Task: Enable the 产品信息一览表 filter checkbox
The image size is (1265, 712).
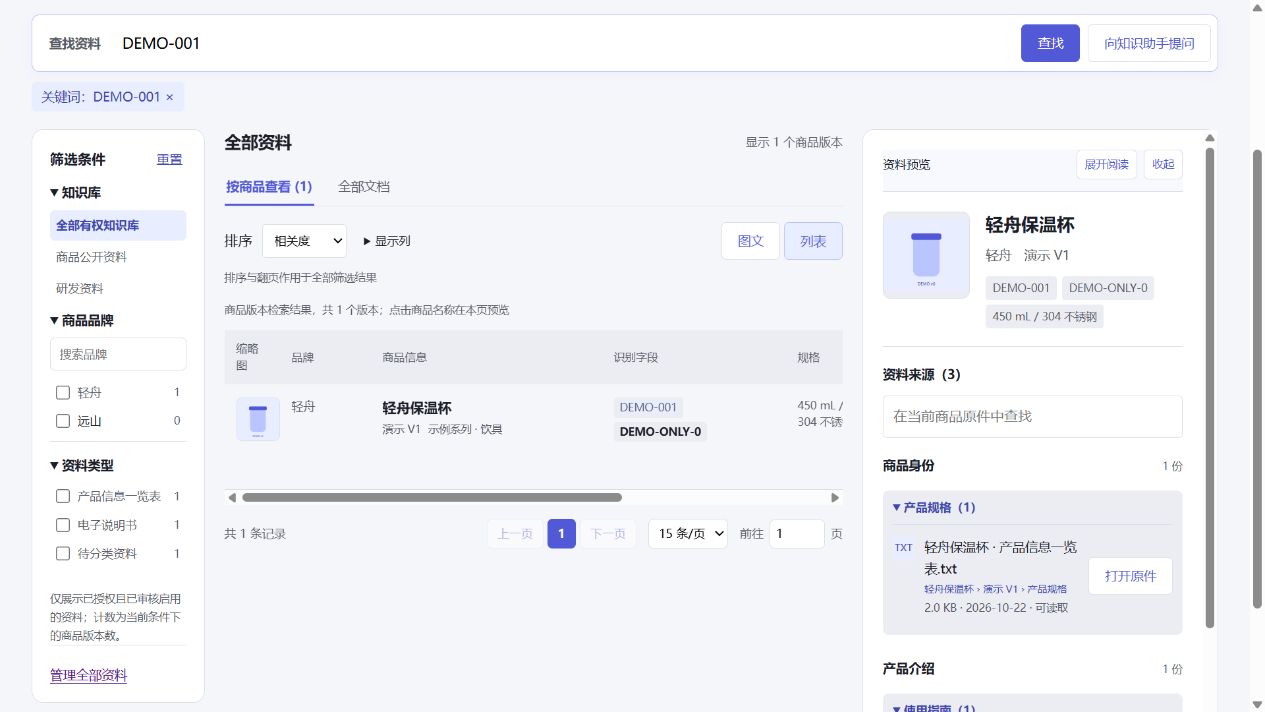Action: click(x=63, y=496)
